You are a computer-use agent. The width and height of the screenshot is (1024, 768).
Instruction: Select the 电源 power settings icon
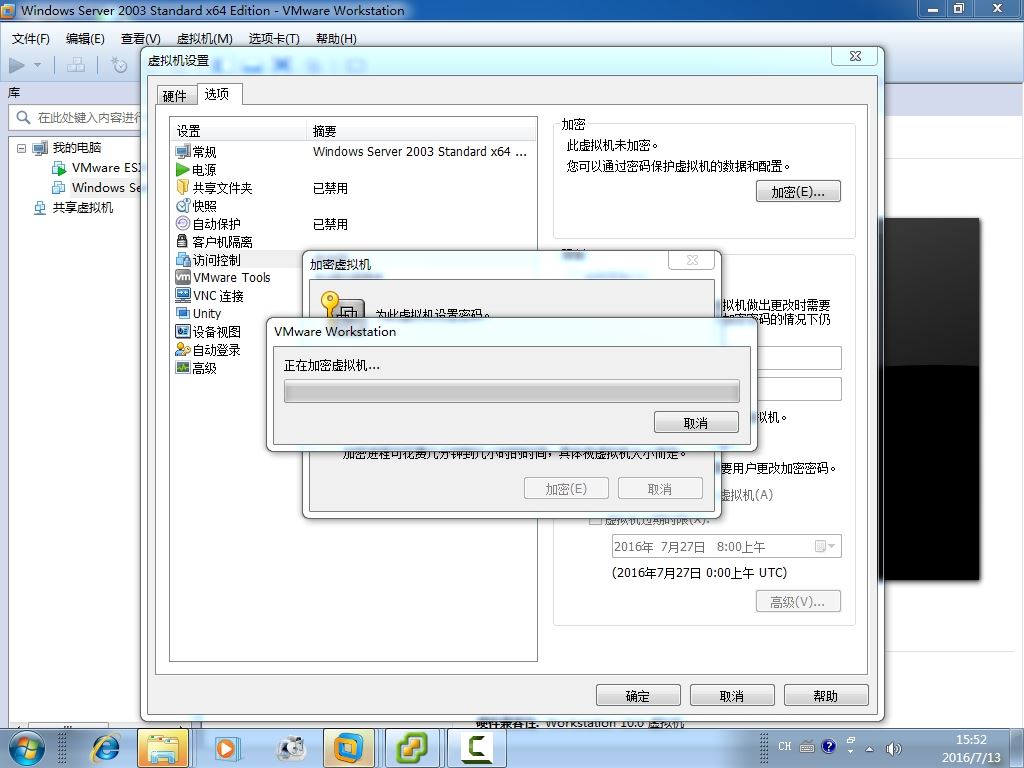tap(183, 170)
